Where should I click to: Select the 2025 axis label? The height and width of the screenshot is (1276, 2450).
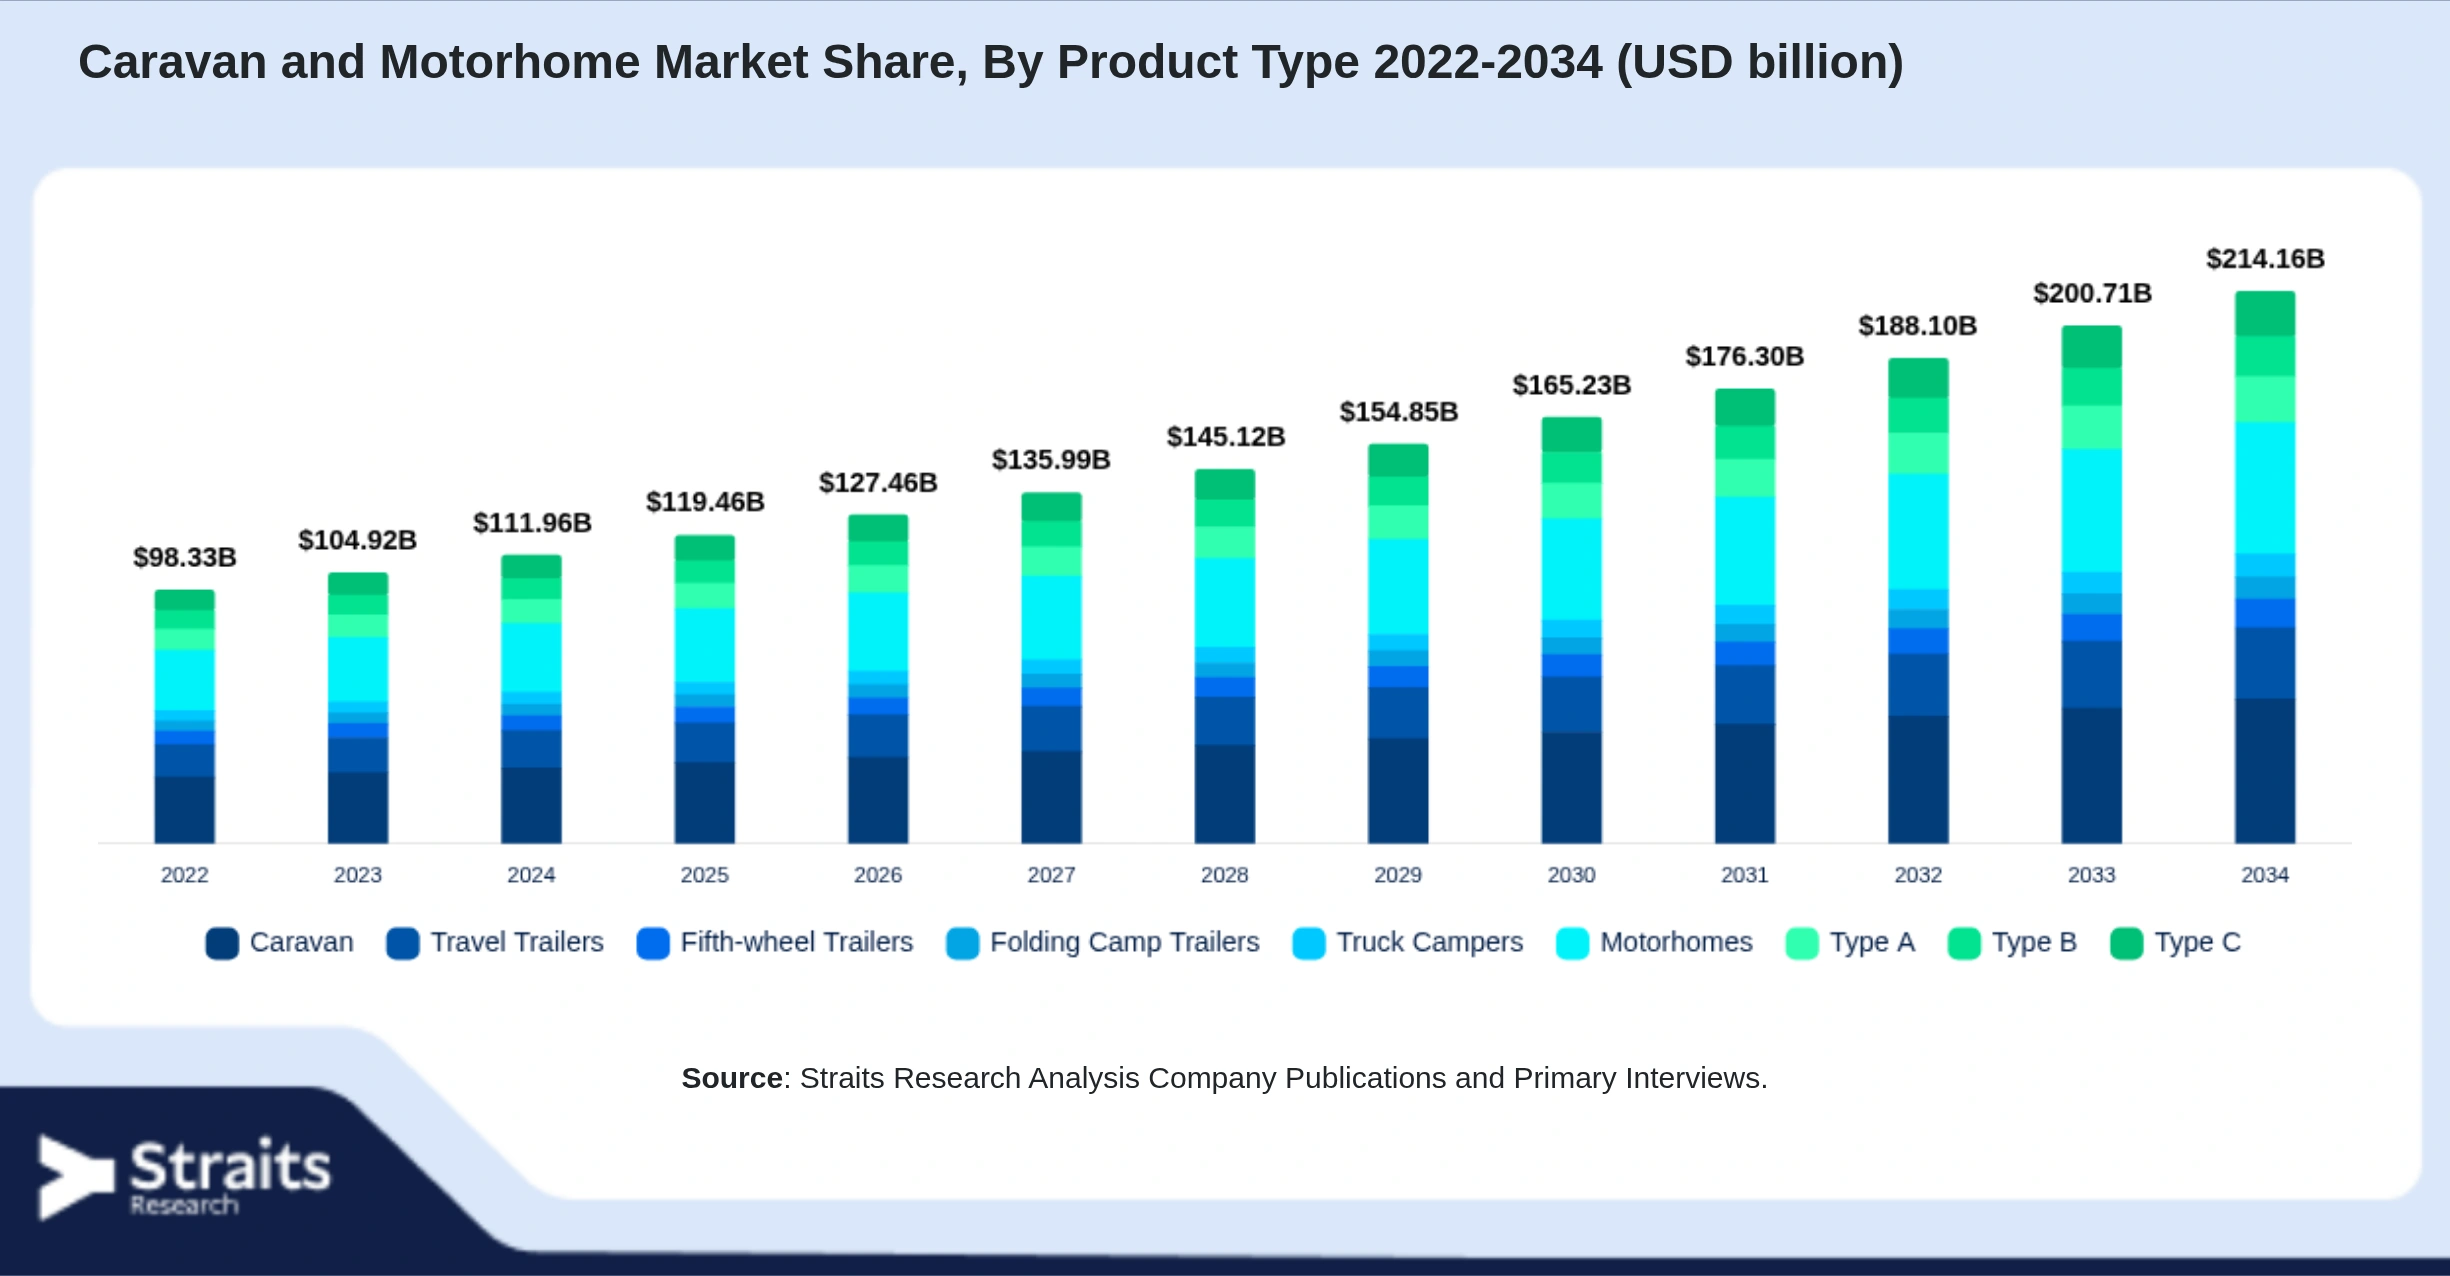pos(705,875)
